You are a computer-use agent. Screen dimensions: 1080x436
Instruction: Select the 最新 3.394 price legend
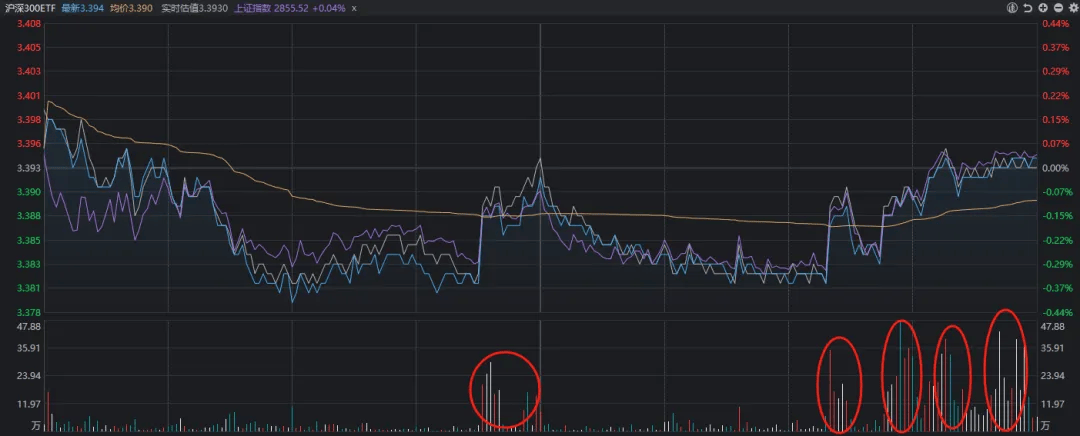(x=82, y=8)
